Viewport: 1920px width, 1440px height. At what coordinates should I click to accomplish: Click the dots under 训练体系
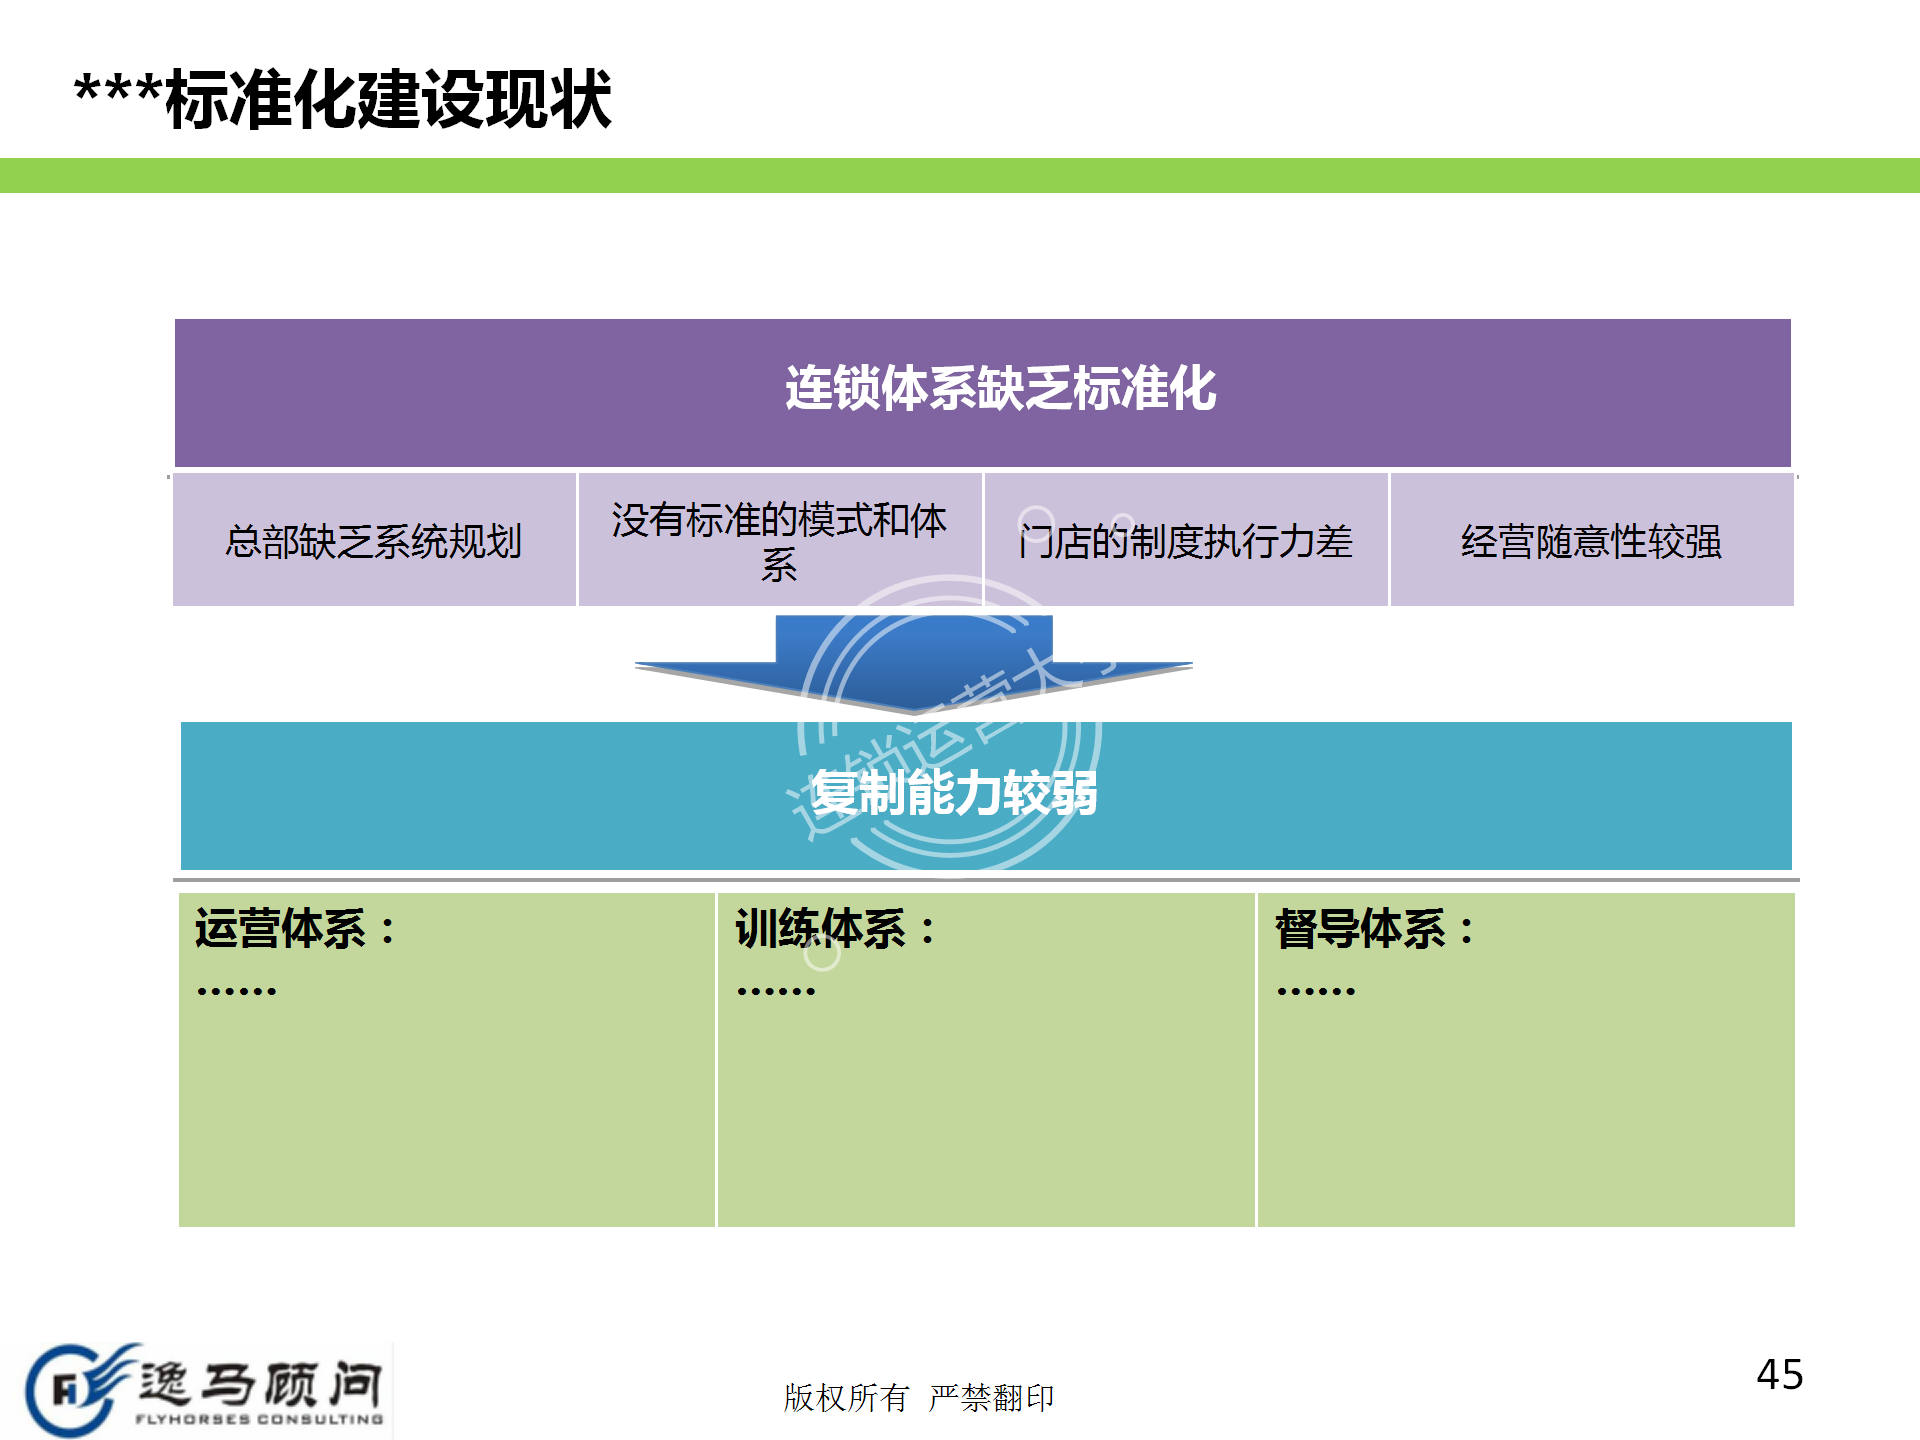(x=776, y=991)
